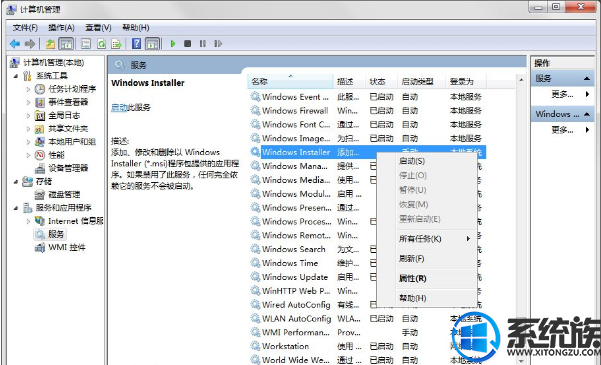Image resolution: width=601 pixels, height=365 pixels.
Task: Select Internet 信息服务 tree node
Action: coord(76,221)
